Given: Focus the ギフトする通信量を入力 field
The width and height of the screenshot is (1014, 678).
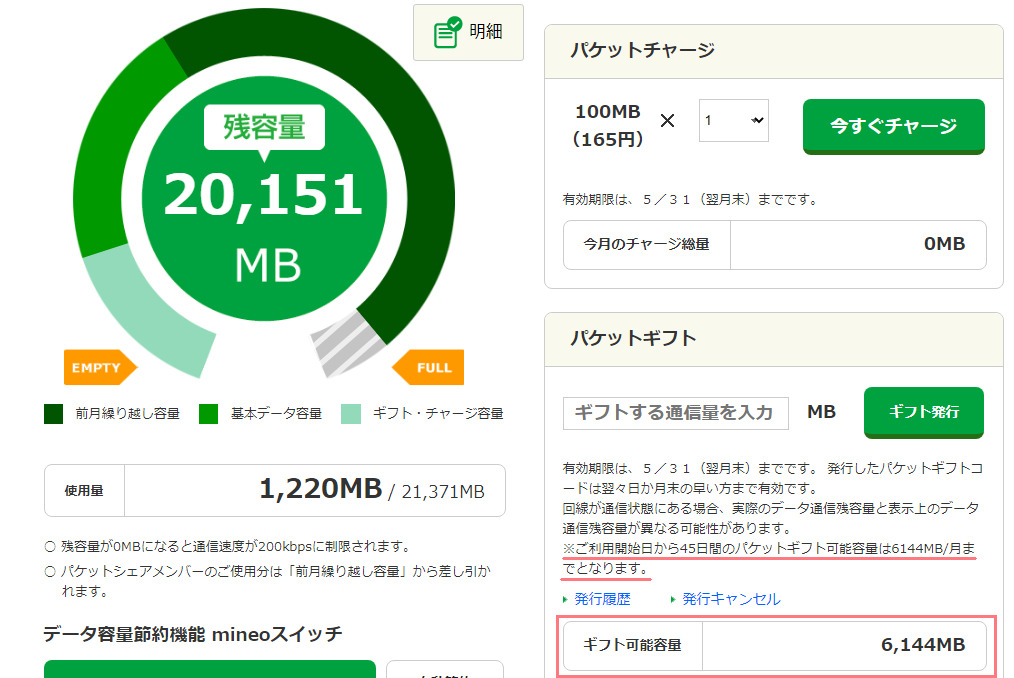Looking at the screenshot, I should (675, 413).
